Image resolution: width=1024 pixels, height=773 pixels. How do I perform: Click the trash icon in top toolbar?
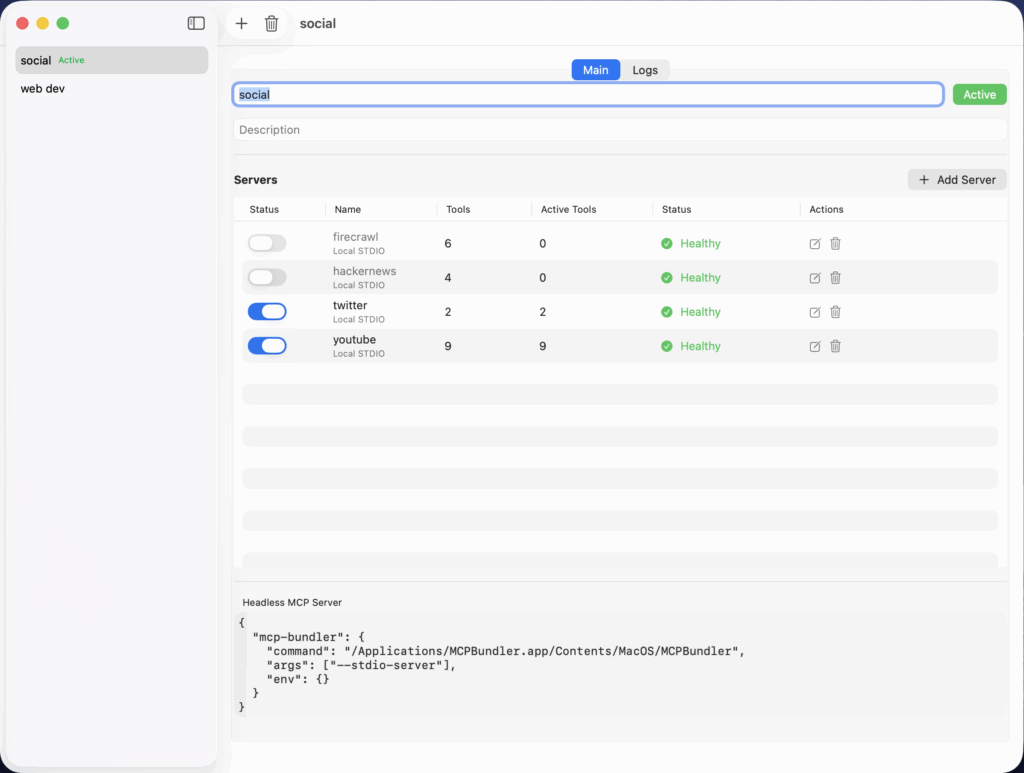[271, 23]
